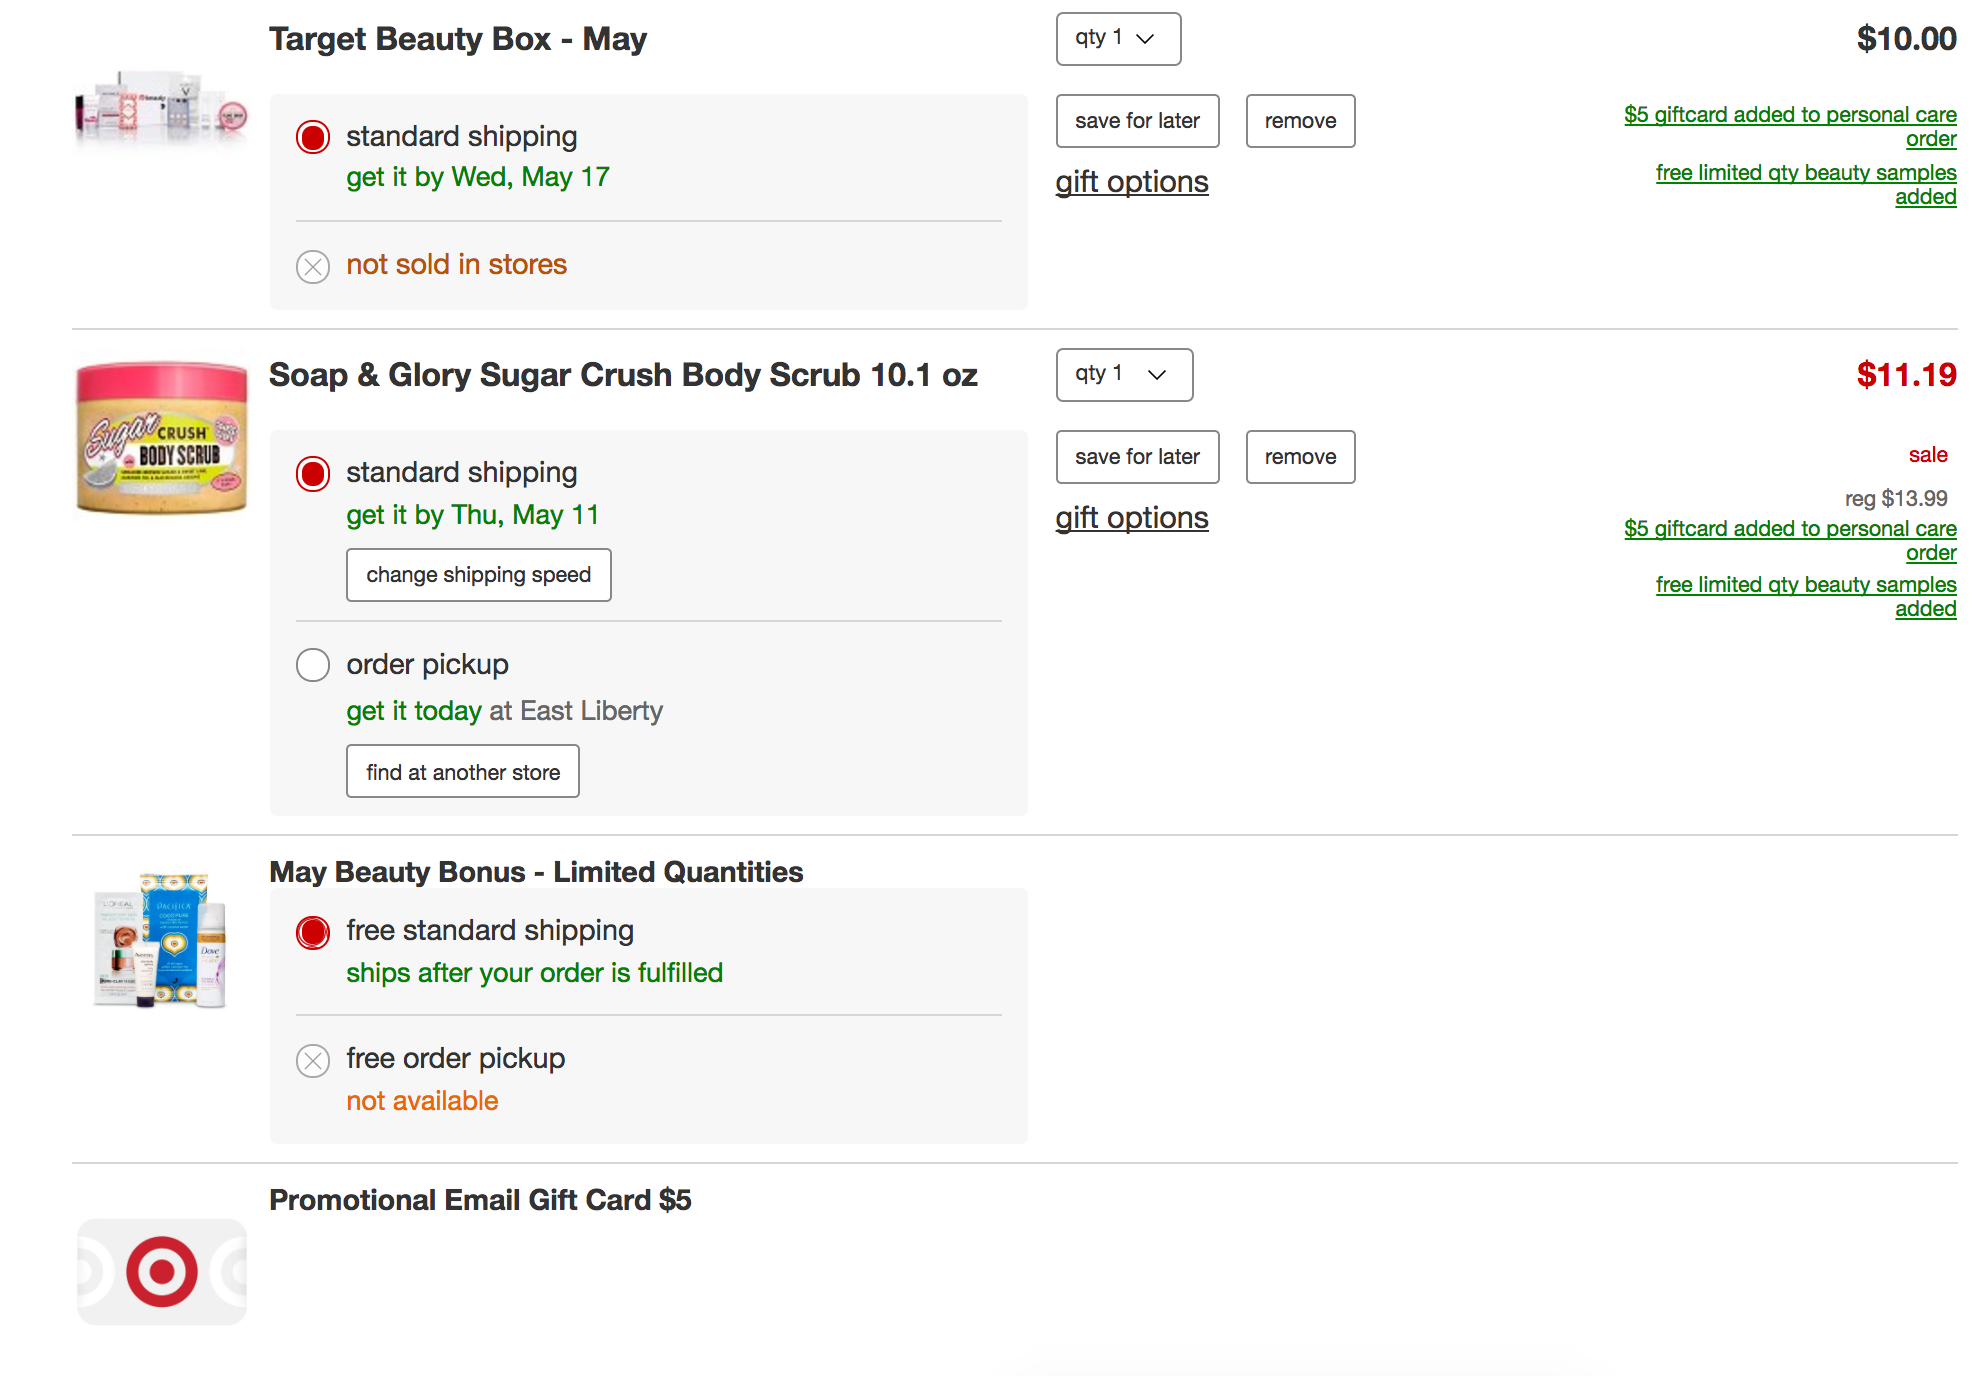Save Soap & Glory scrub for later
Viewport: 1976px width, 1376px height.
1137,457
